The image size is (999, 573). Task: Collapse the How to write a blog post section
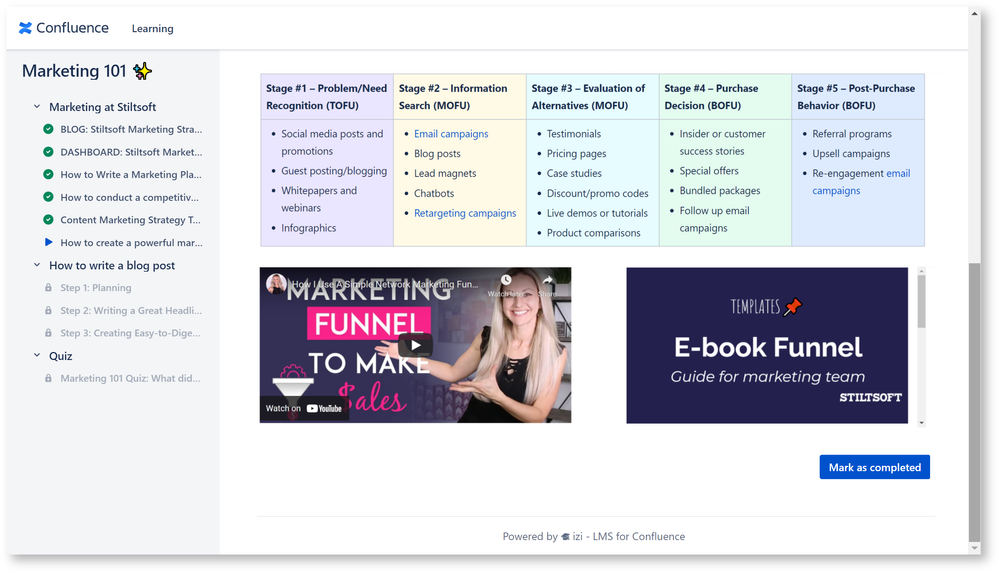coord(37,265)
